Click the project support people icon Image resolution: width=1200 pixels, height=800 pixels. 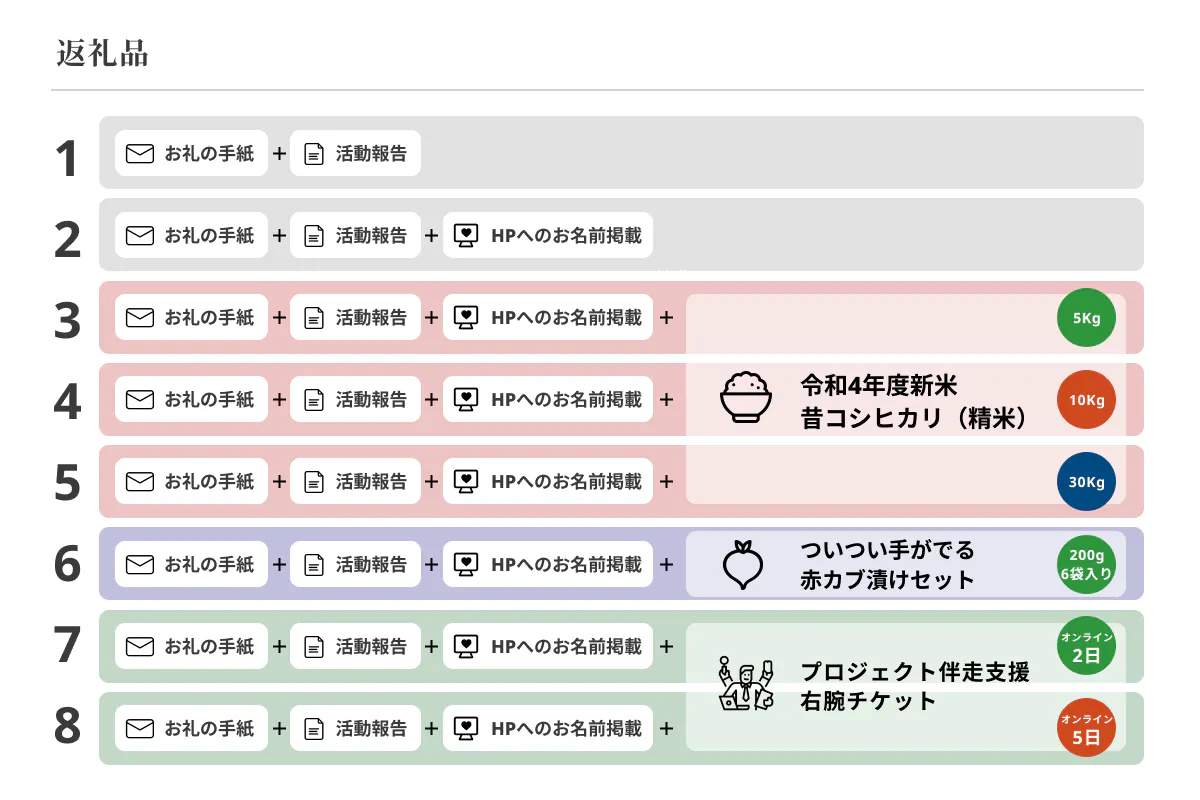pyautogui.click(x=746, y=685)
